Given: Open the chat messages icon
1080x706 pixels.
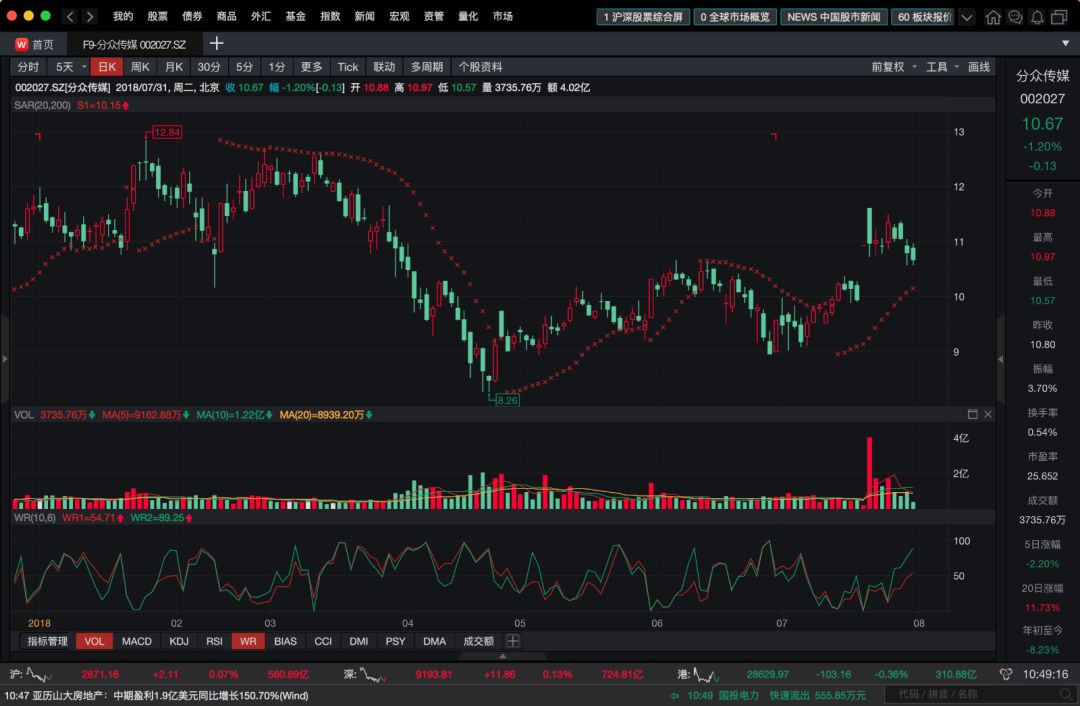Looking at the screenshot, I should (x=1015, y=17).
